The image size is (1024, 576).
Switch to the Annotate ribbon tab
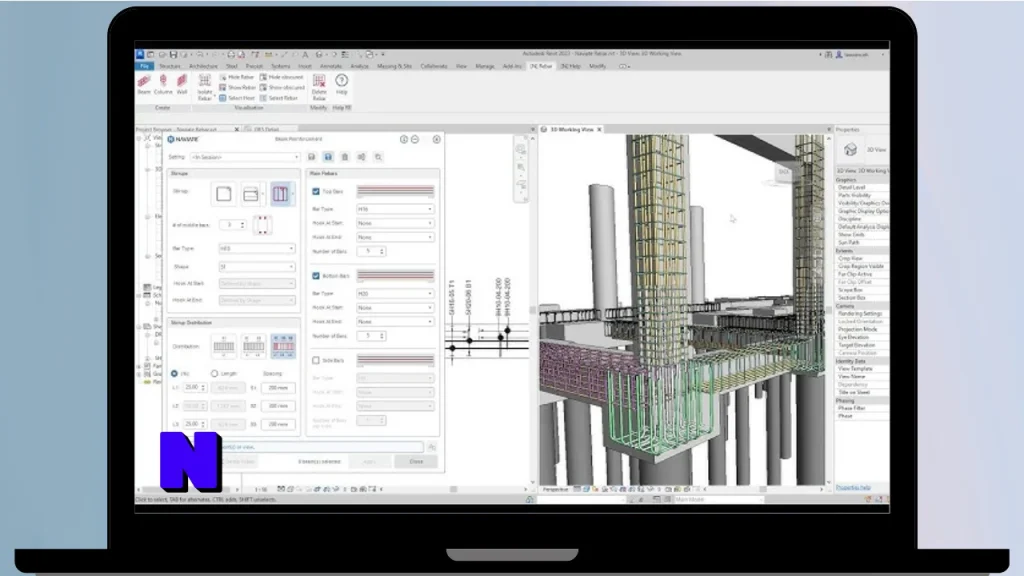330,66
